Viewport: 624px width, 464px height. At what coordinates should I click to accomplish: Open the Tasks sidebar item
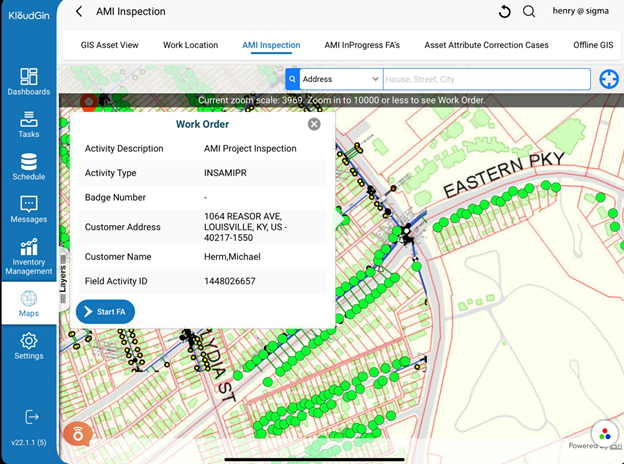click(x=29, y=124)
